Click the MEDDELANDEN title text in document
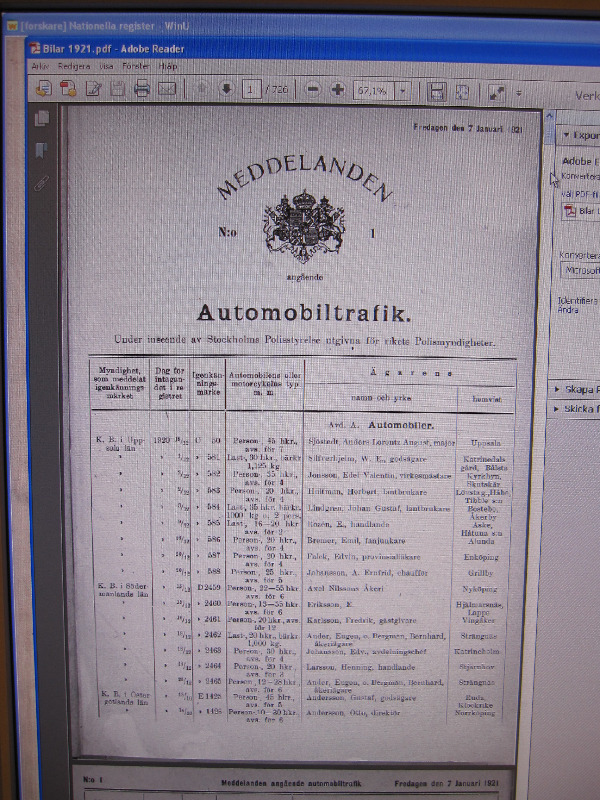600x800 pixels. tap(305, 177)
